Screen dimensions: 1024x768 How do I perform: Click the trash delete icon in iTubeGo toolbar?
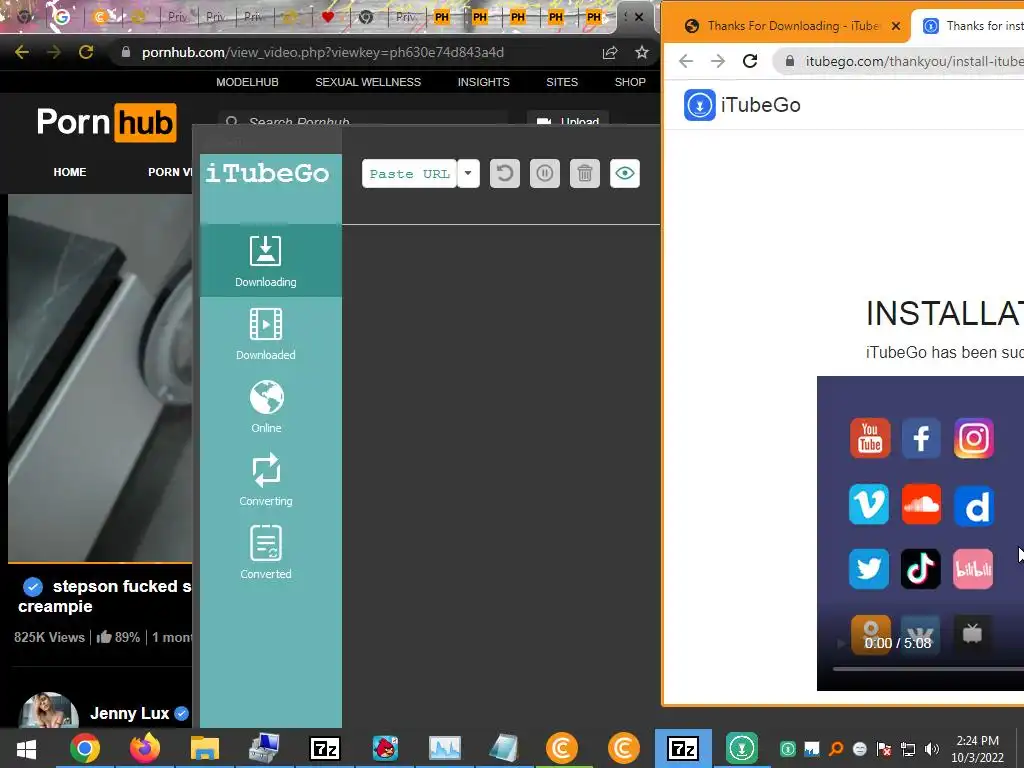pos(584,174)
